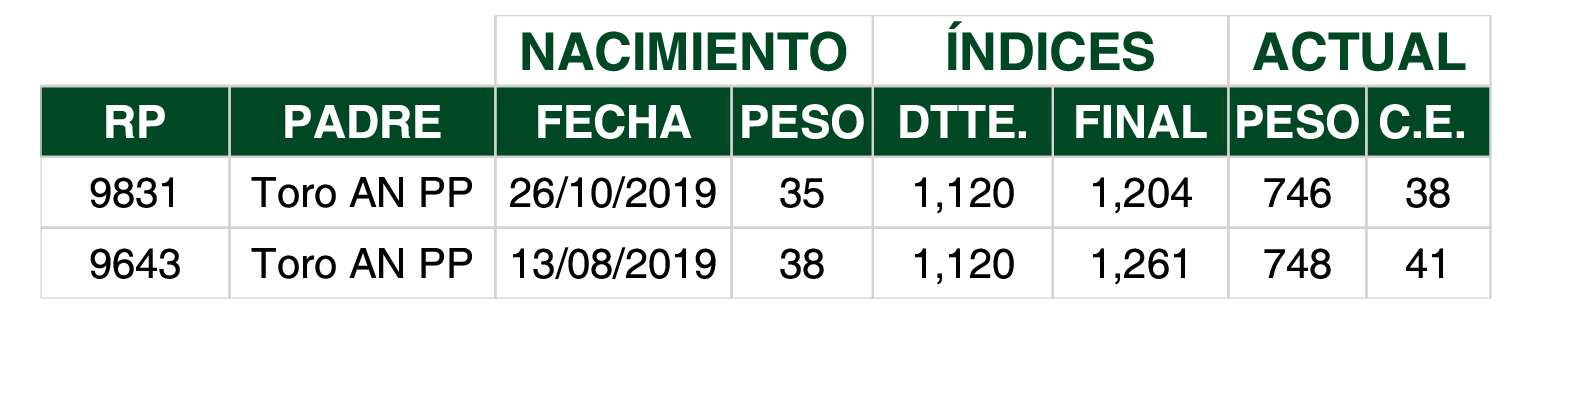Select C.E. value 41
Screen dimensions: 1594x413
pos(1428,264)
